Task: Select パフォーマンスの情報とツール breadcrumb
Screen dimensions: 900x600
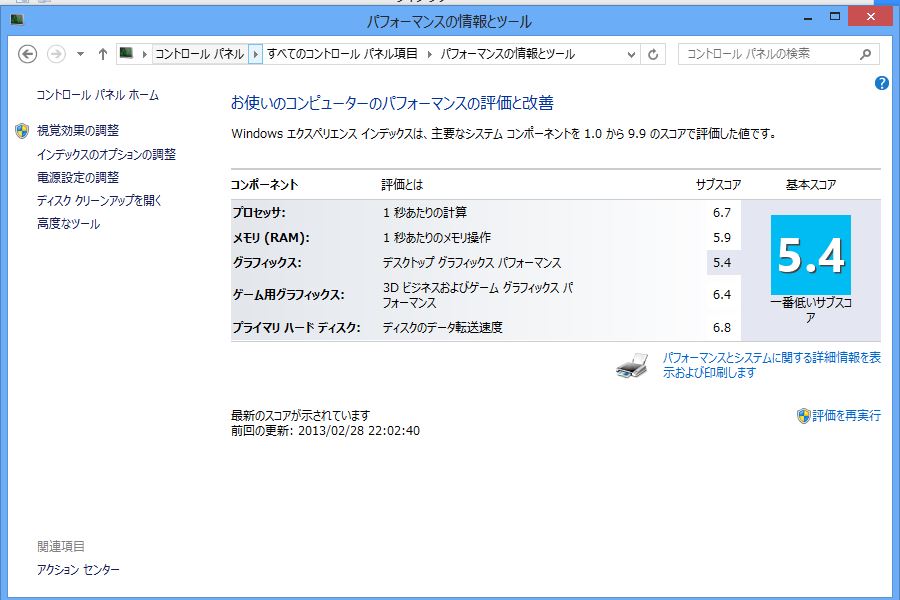Action: 507,54
